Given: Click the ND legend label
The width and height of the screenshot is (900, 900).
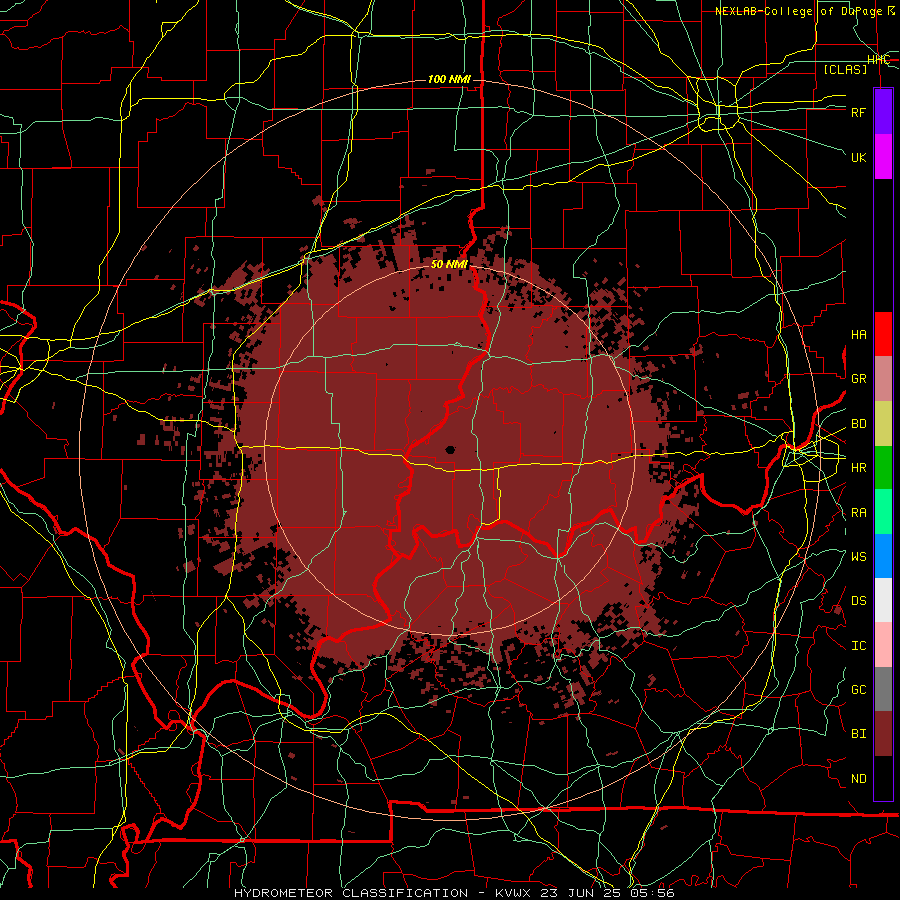Looking at the screenshot, I should pyautogui.click(x=859, y=779).
